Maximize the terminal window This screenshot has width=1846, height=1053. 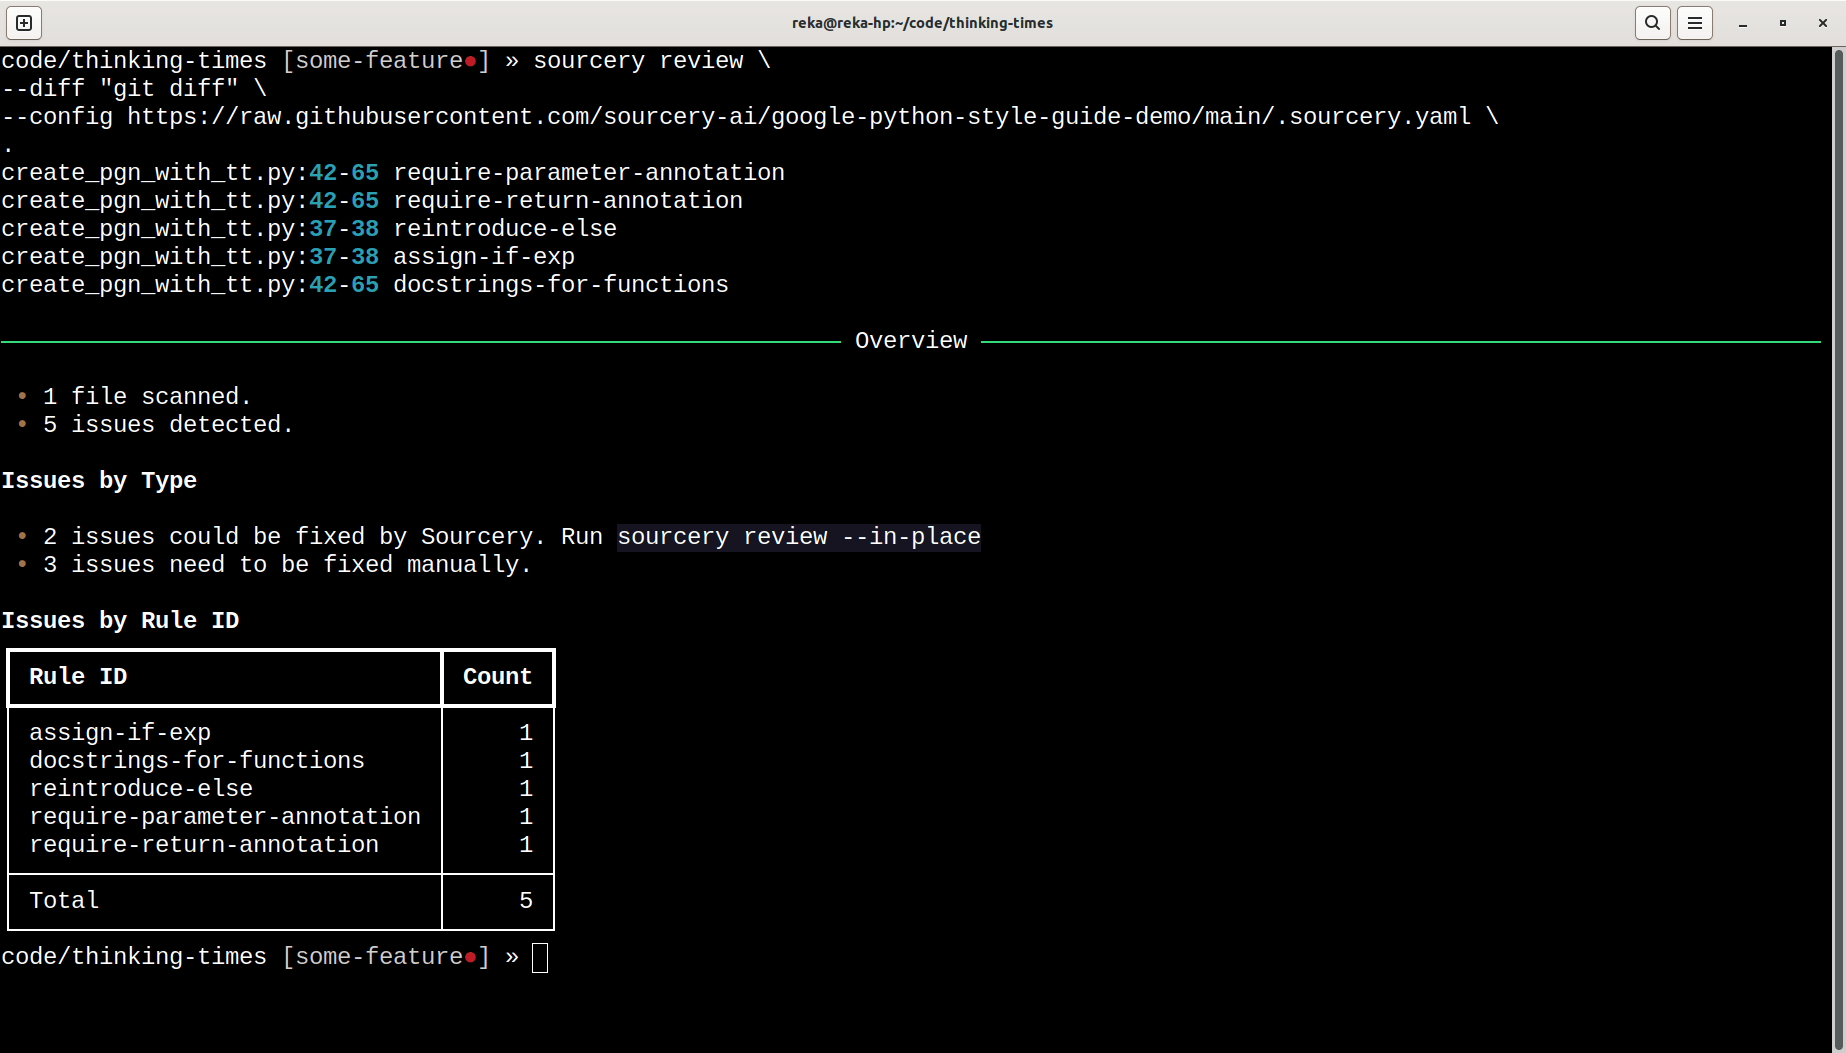(1783, 22)
